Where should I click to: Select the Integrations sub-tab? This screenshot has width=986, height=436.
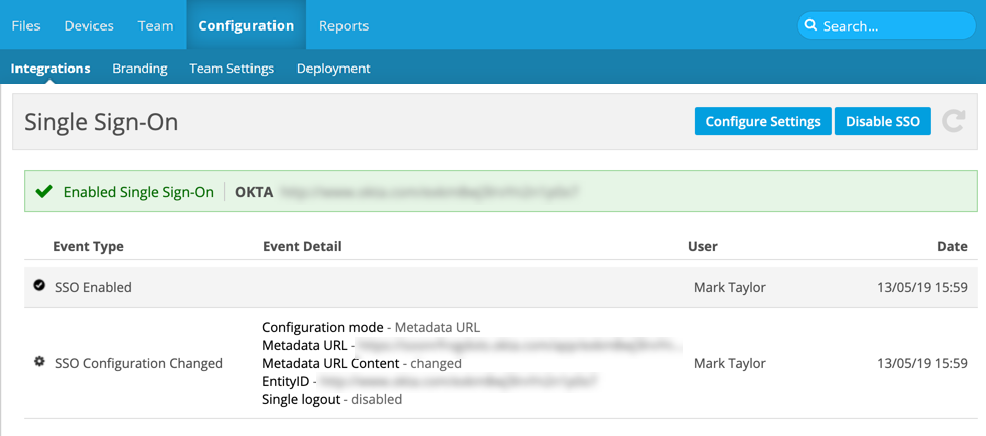pos(51,69)
